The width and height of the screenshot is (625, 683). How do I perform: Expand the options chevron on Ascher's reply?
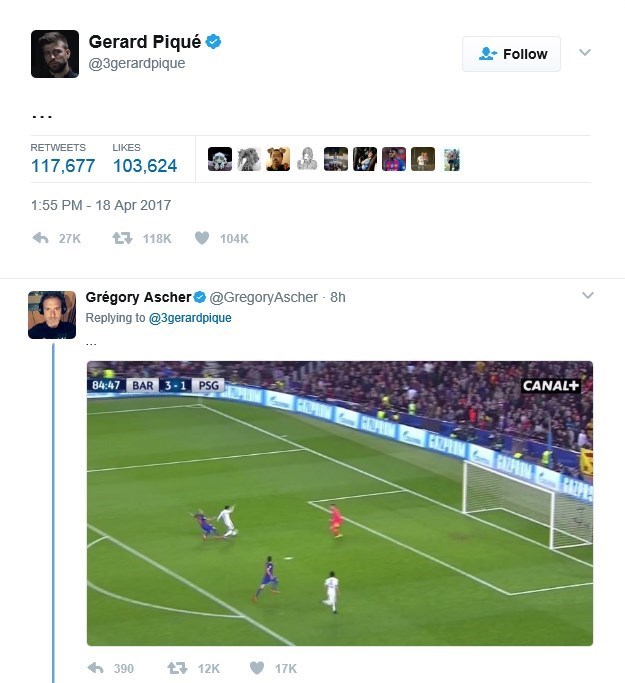tap(588, 295)
